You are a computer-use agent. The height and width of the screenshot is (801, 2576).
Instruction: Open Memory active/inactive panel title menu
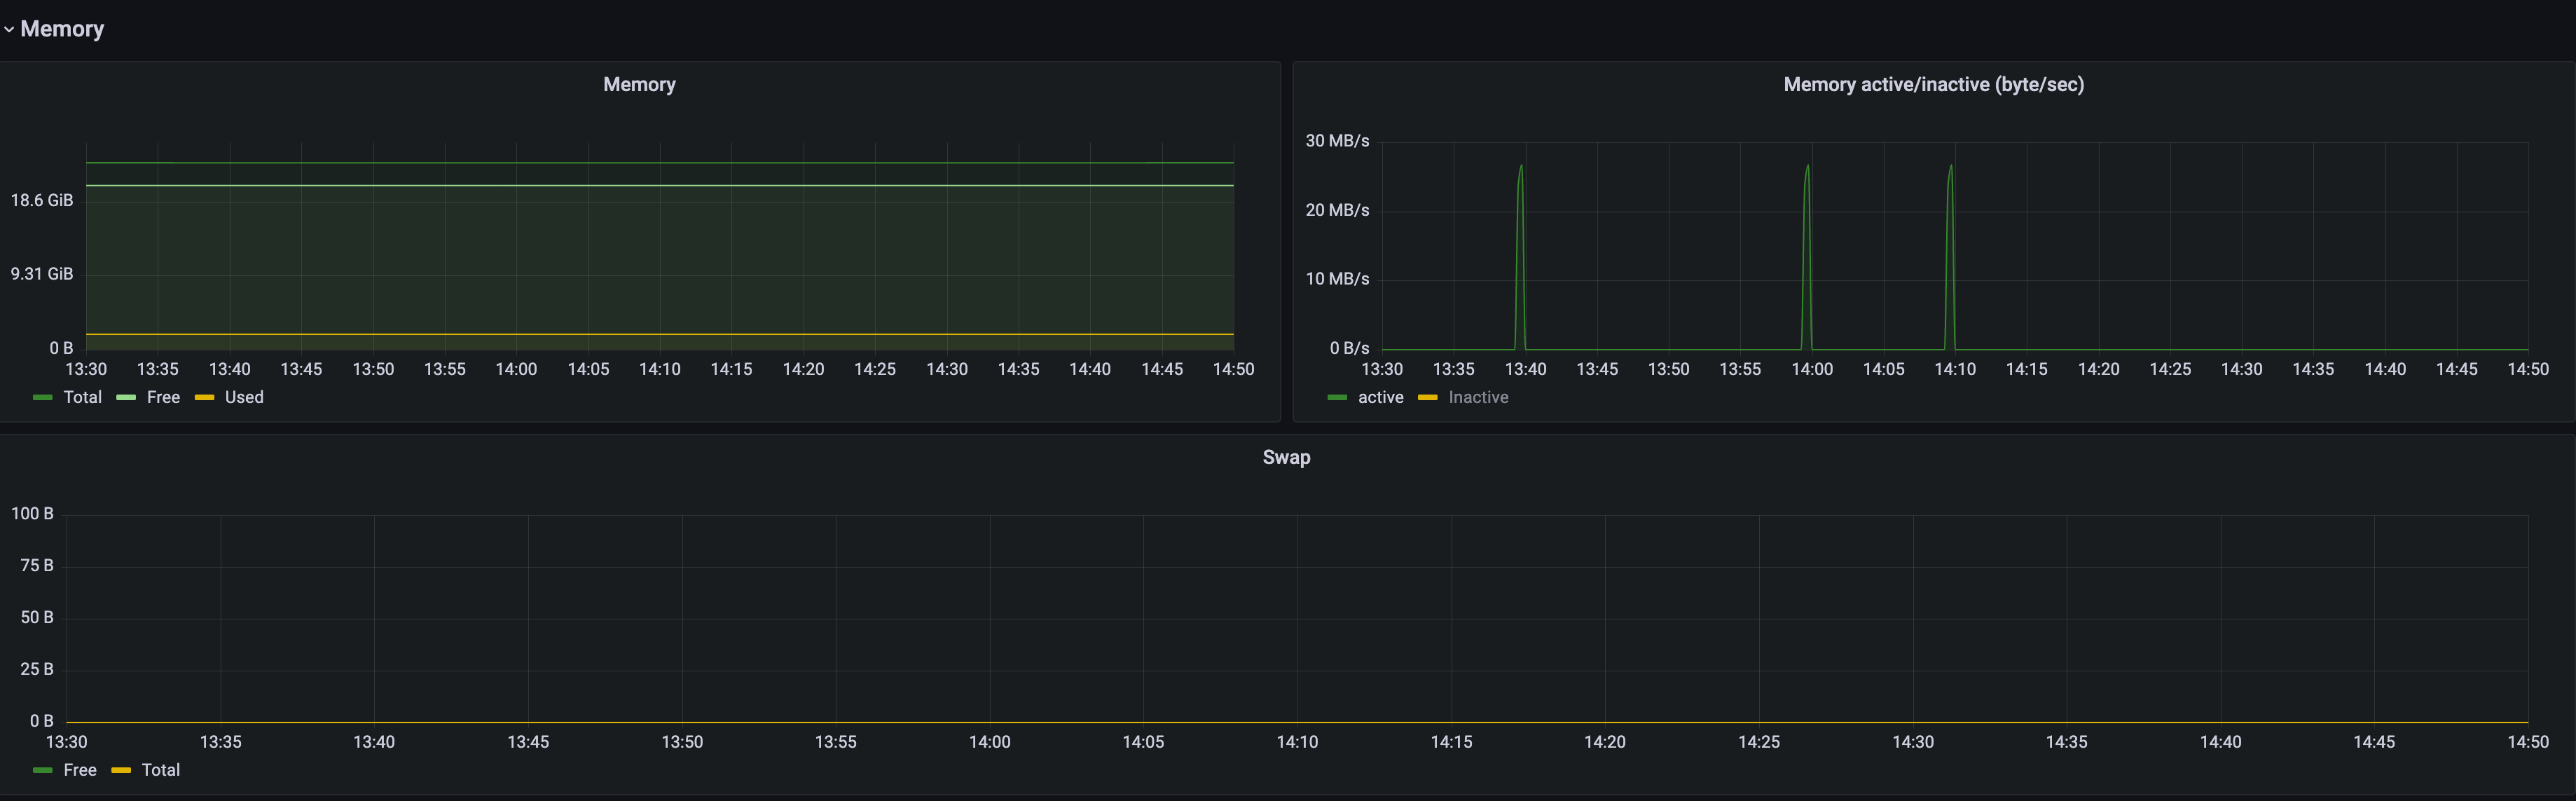(x=1933, y=85)
